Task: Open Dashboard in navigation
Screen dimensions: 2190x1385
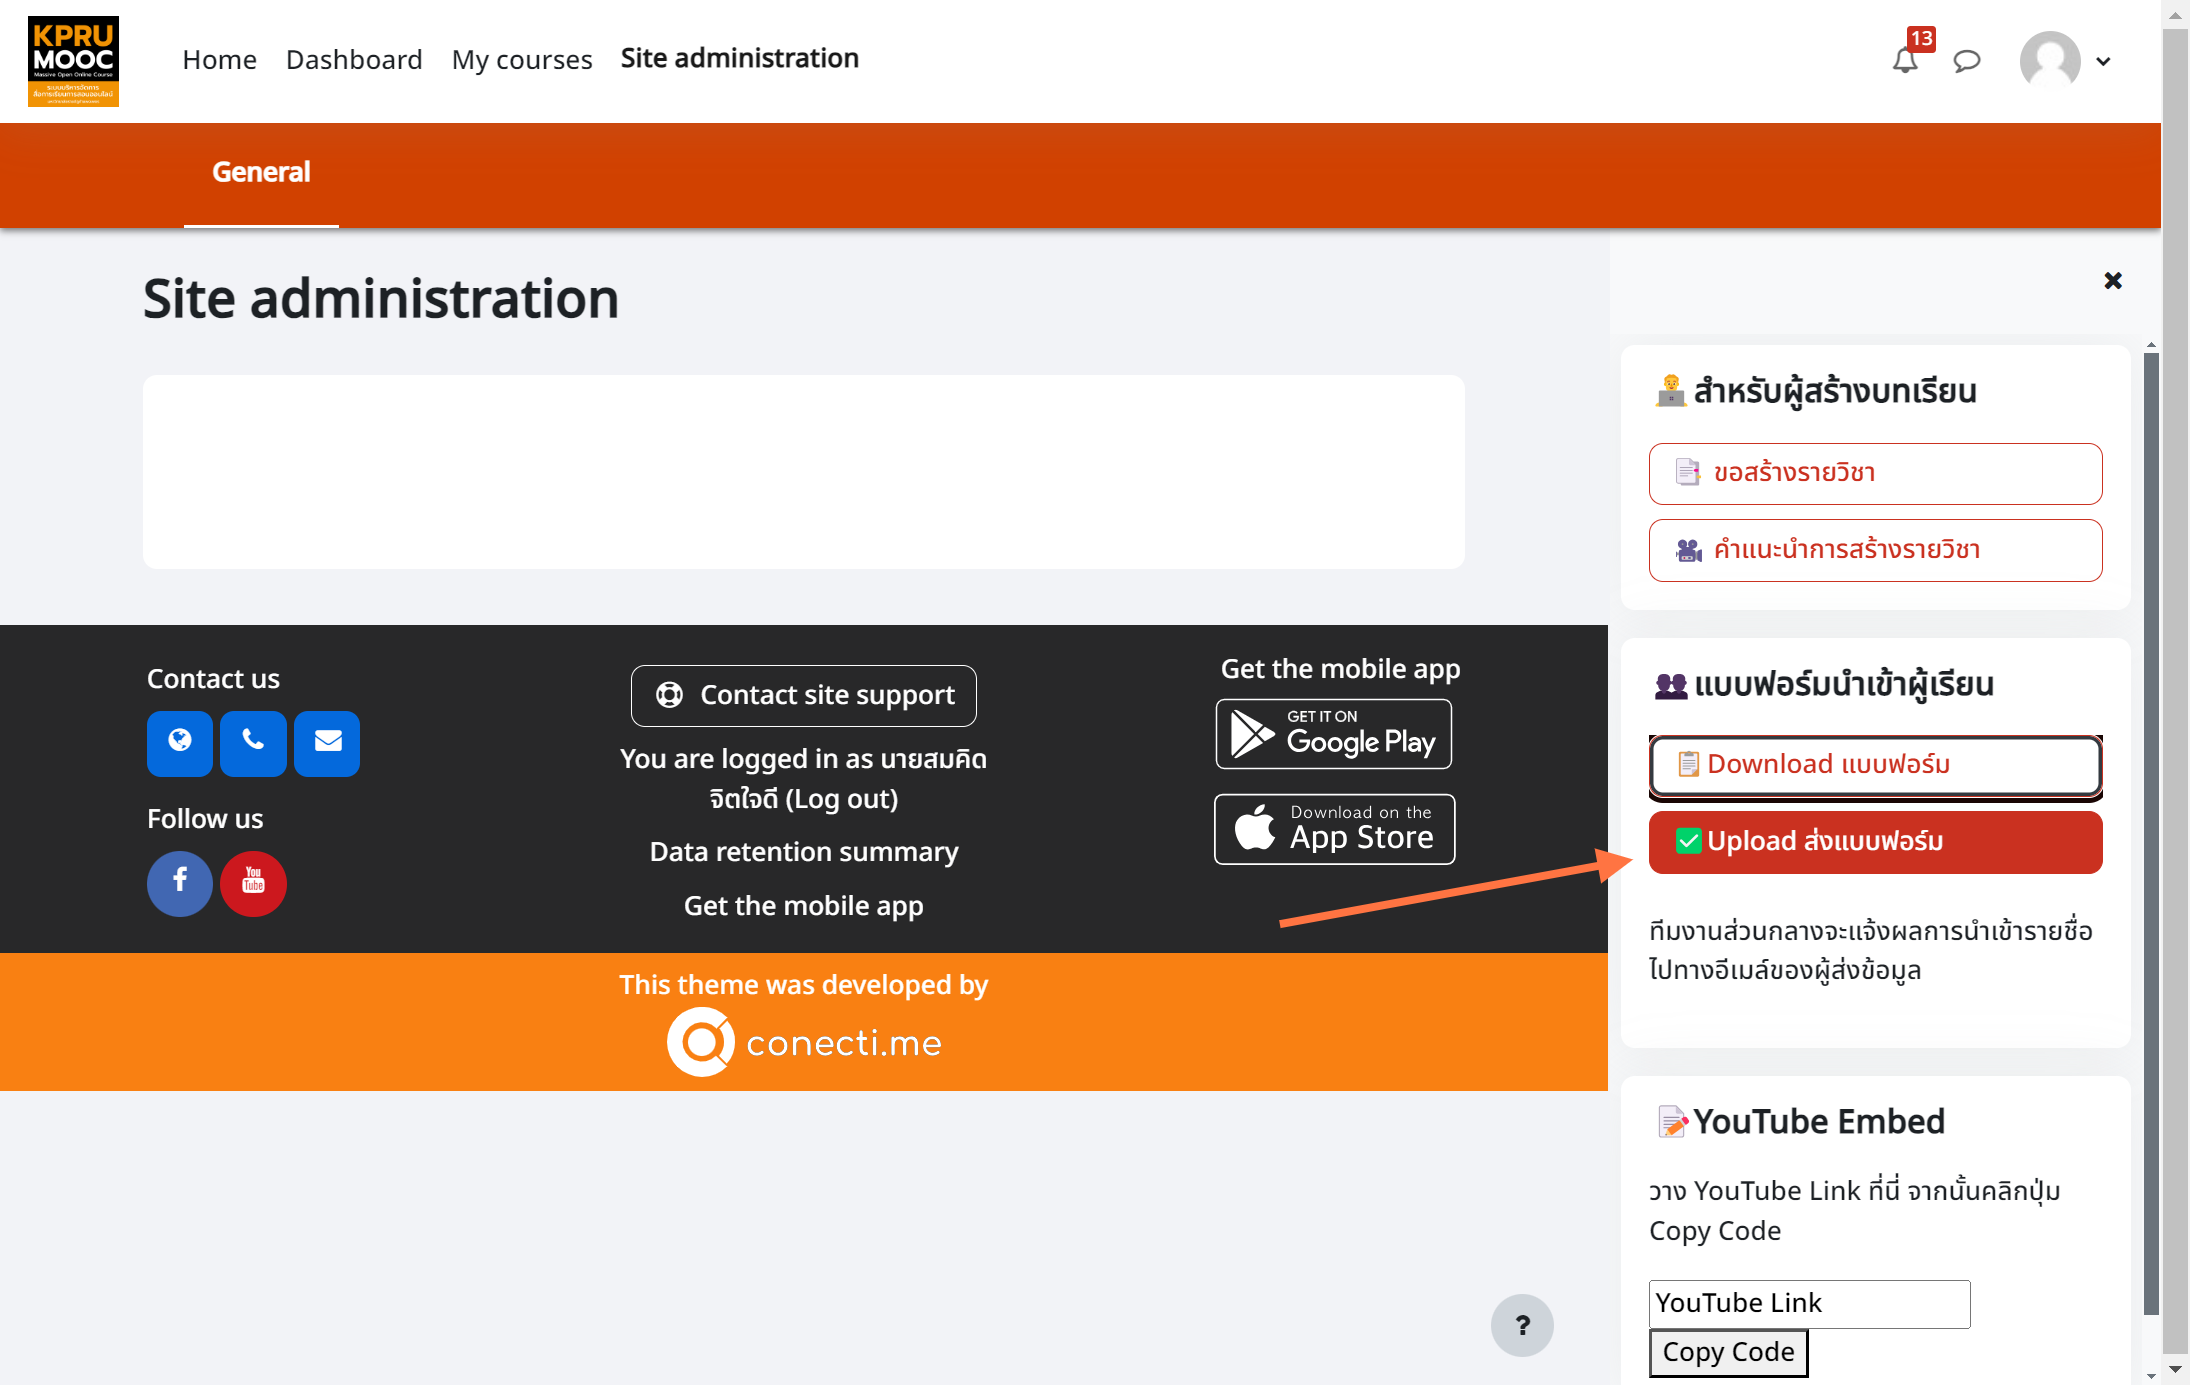Action: coord(354,60)
